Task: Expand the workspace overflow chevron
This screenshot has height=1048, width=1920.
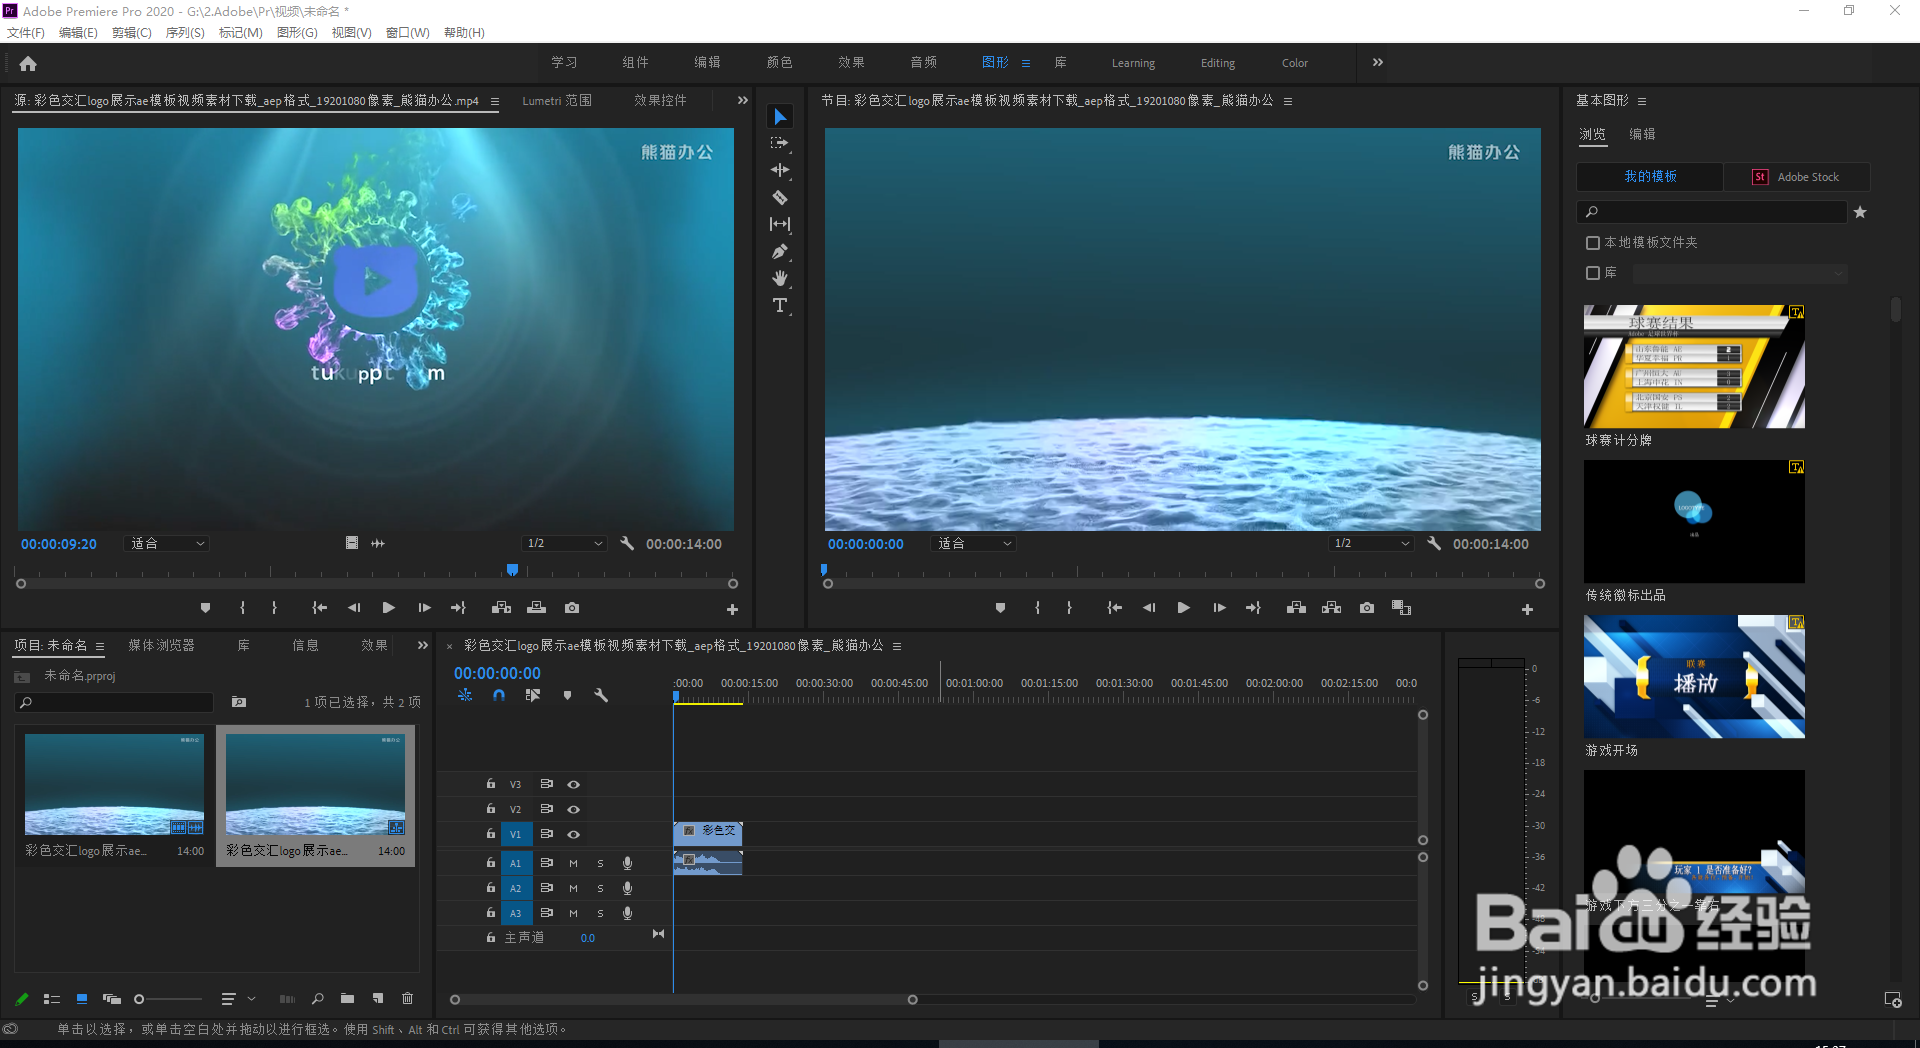Action: click(x=1378, y=62)
